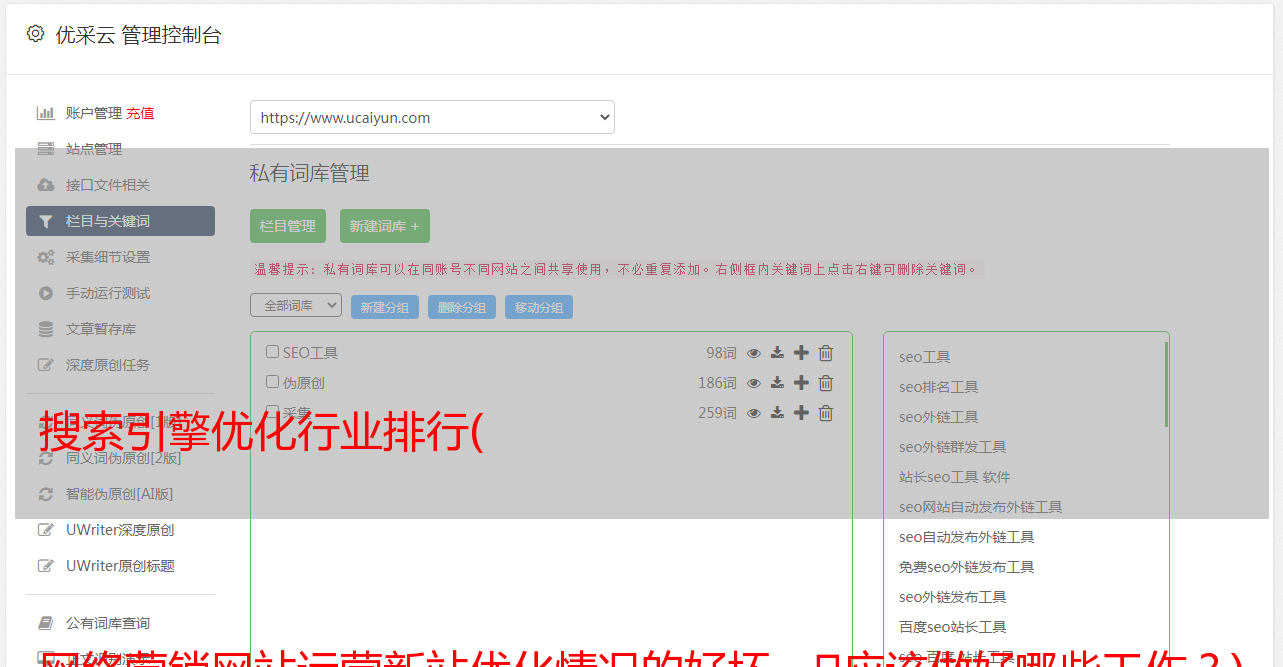Viewport: 1283px width, 667px height.
Task: Select keyword 'seo外链群发工具'
Action: click(x=953, y=447)
